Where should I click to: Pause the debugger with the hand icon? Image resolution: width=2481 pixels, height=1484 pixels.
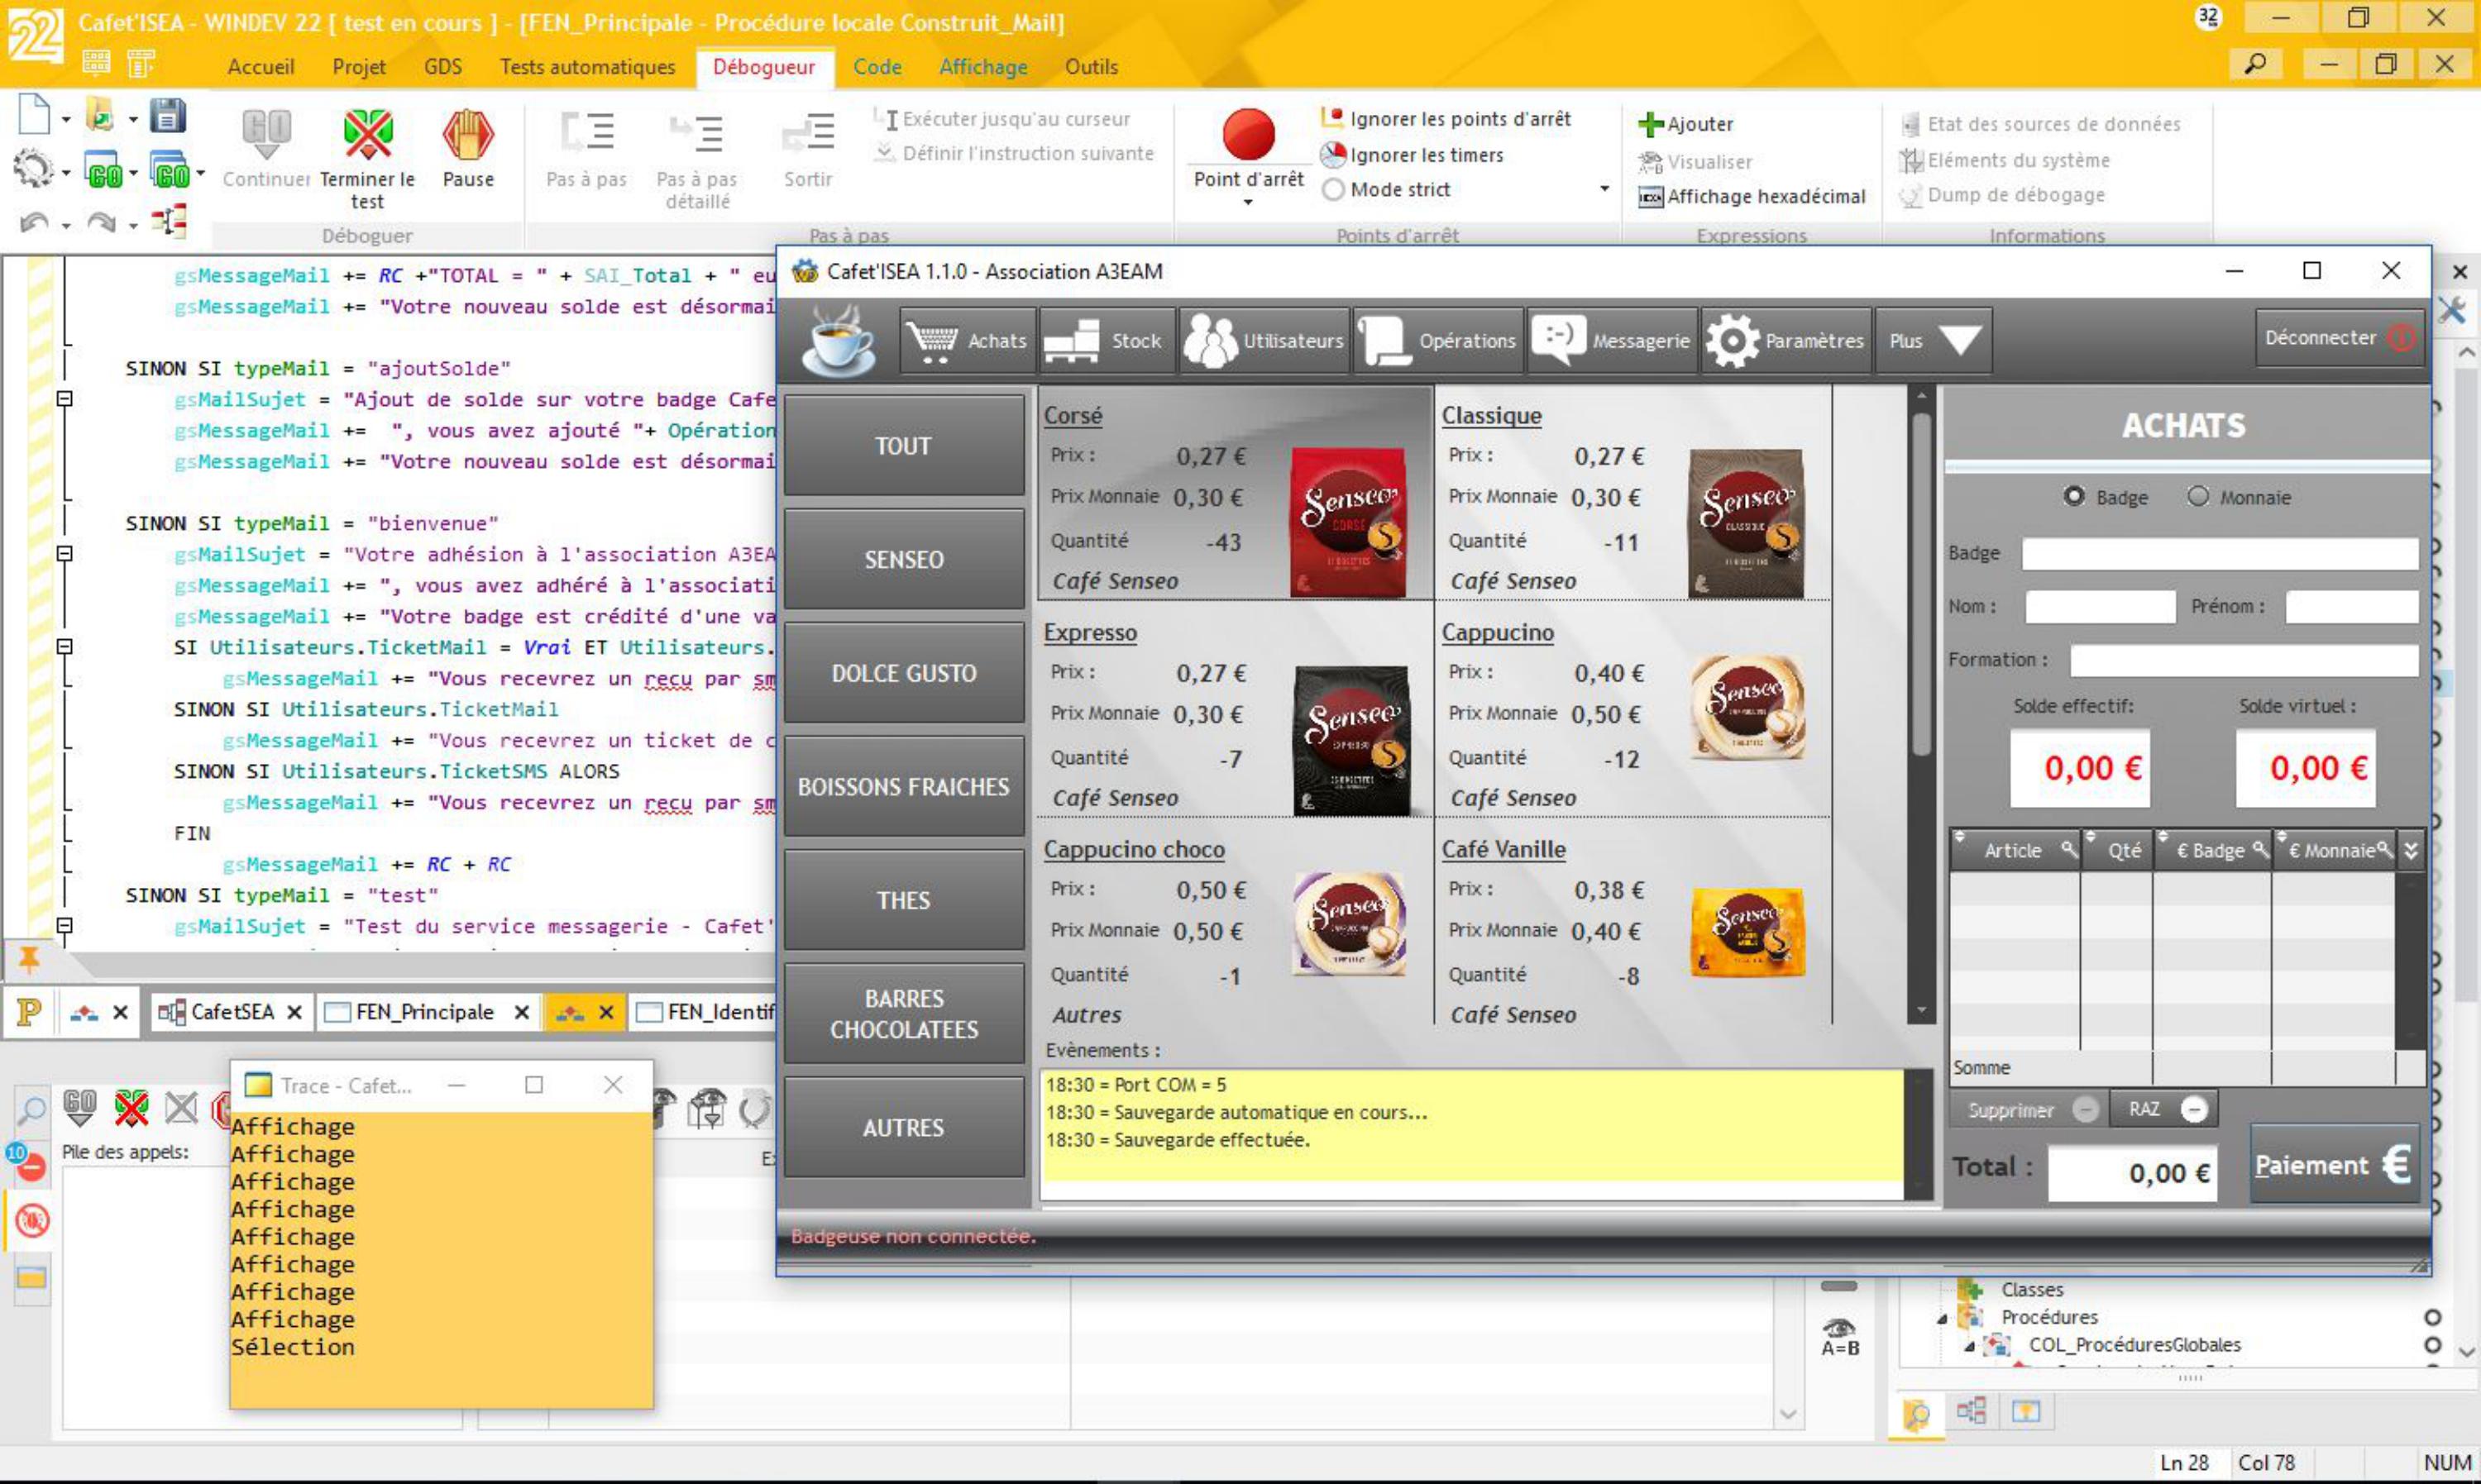click(x=467, y=134)
